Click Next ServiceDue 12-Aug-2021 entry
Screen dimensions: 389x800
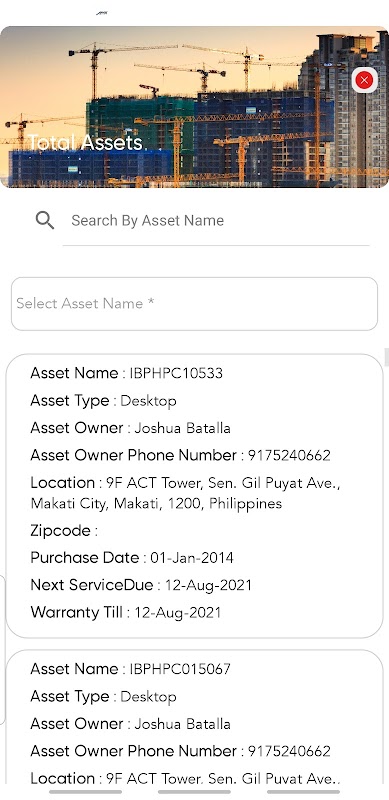coord(141,585)
